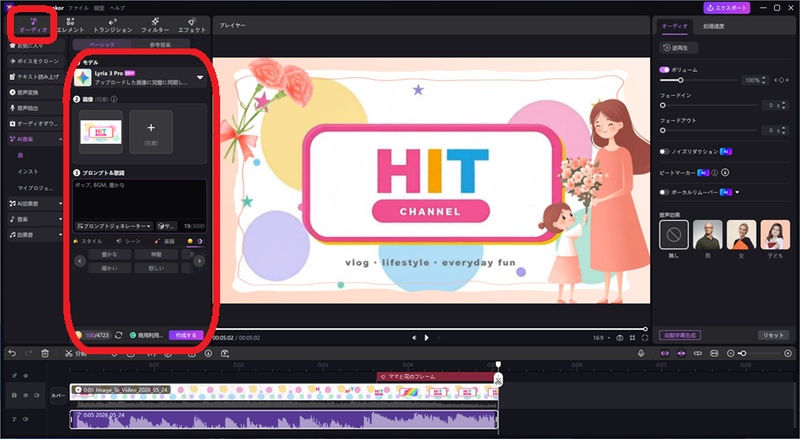Click the 自動字幕生成 button

pos(680,335)
